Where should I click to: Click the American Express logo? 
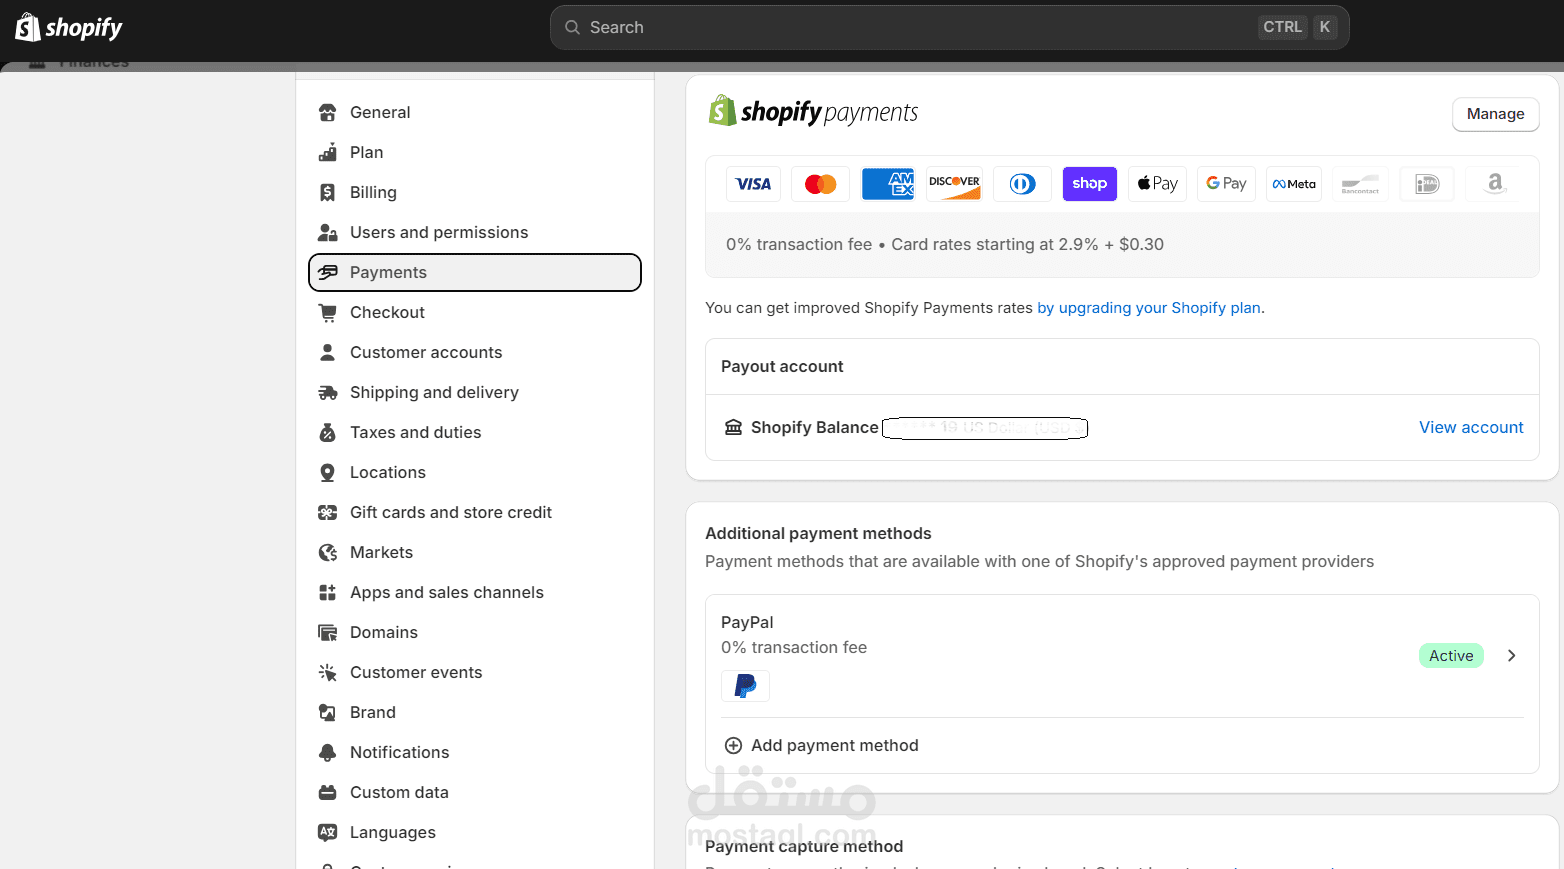[x=888, y=184]
